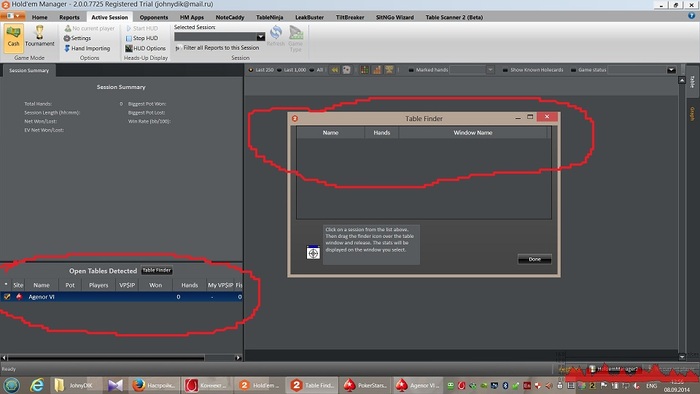This screenshot has width=700, height=394.
Task: Click the grid view icon in hands toolbar
Action: click(x=364, y=70)
